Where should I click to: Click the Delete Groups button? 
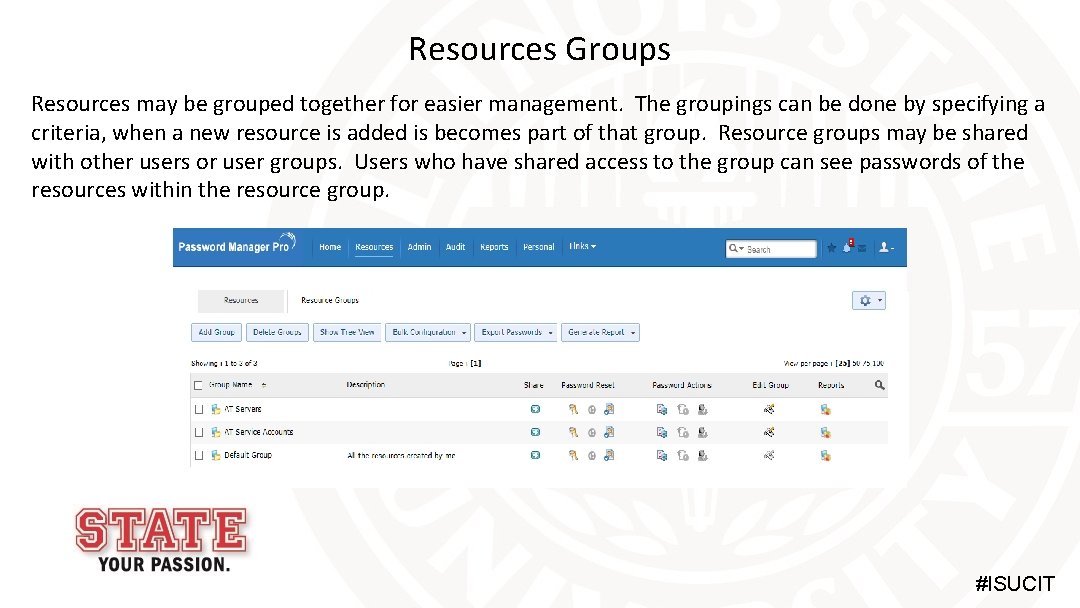coord(277,333)
